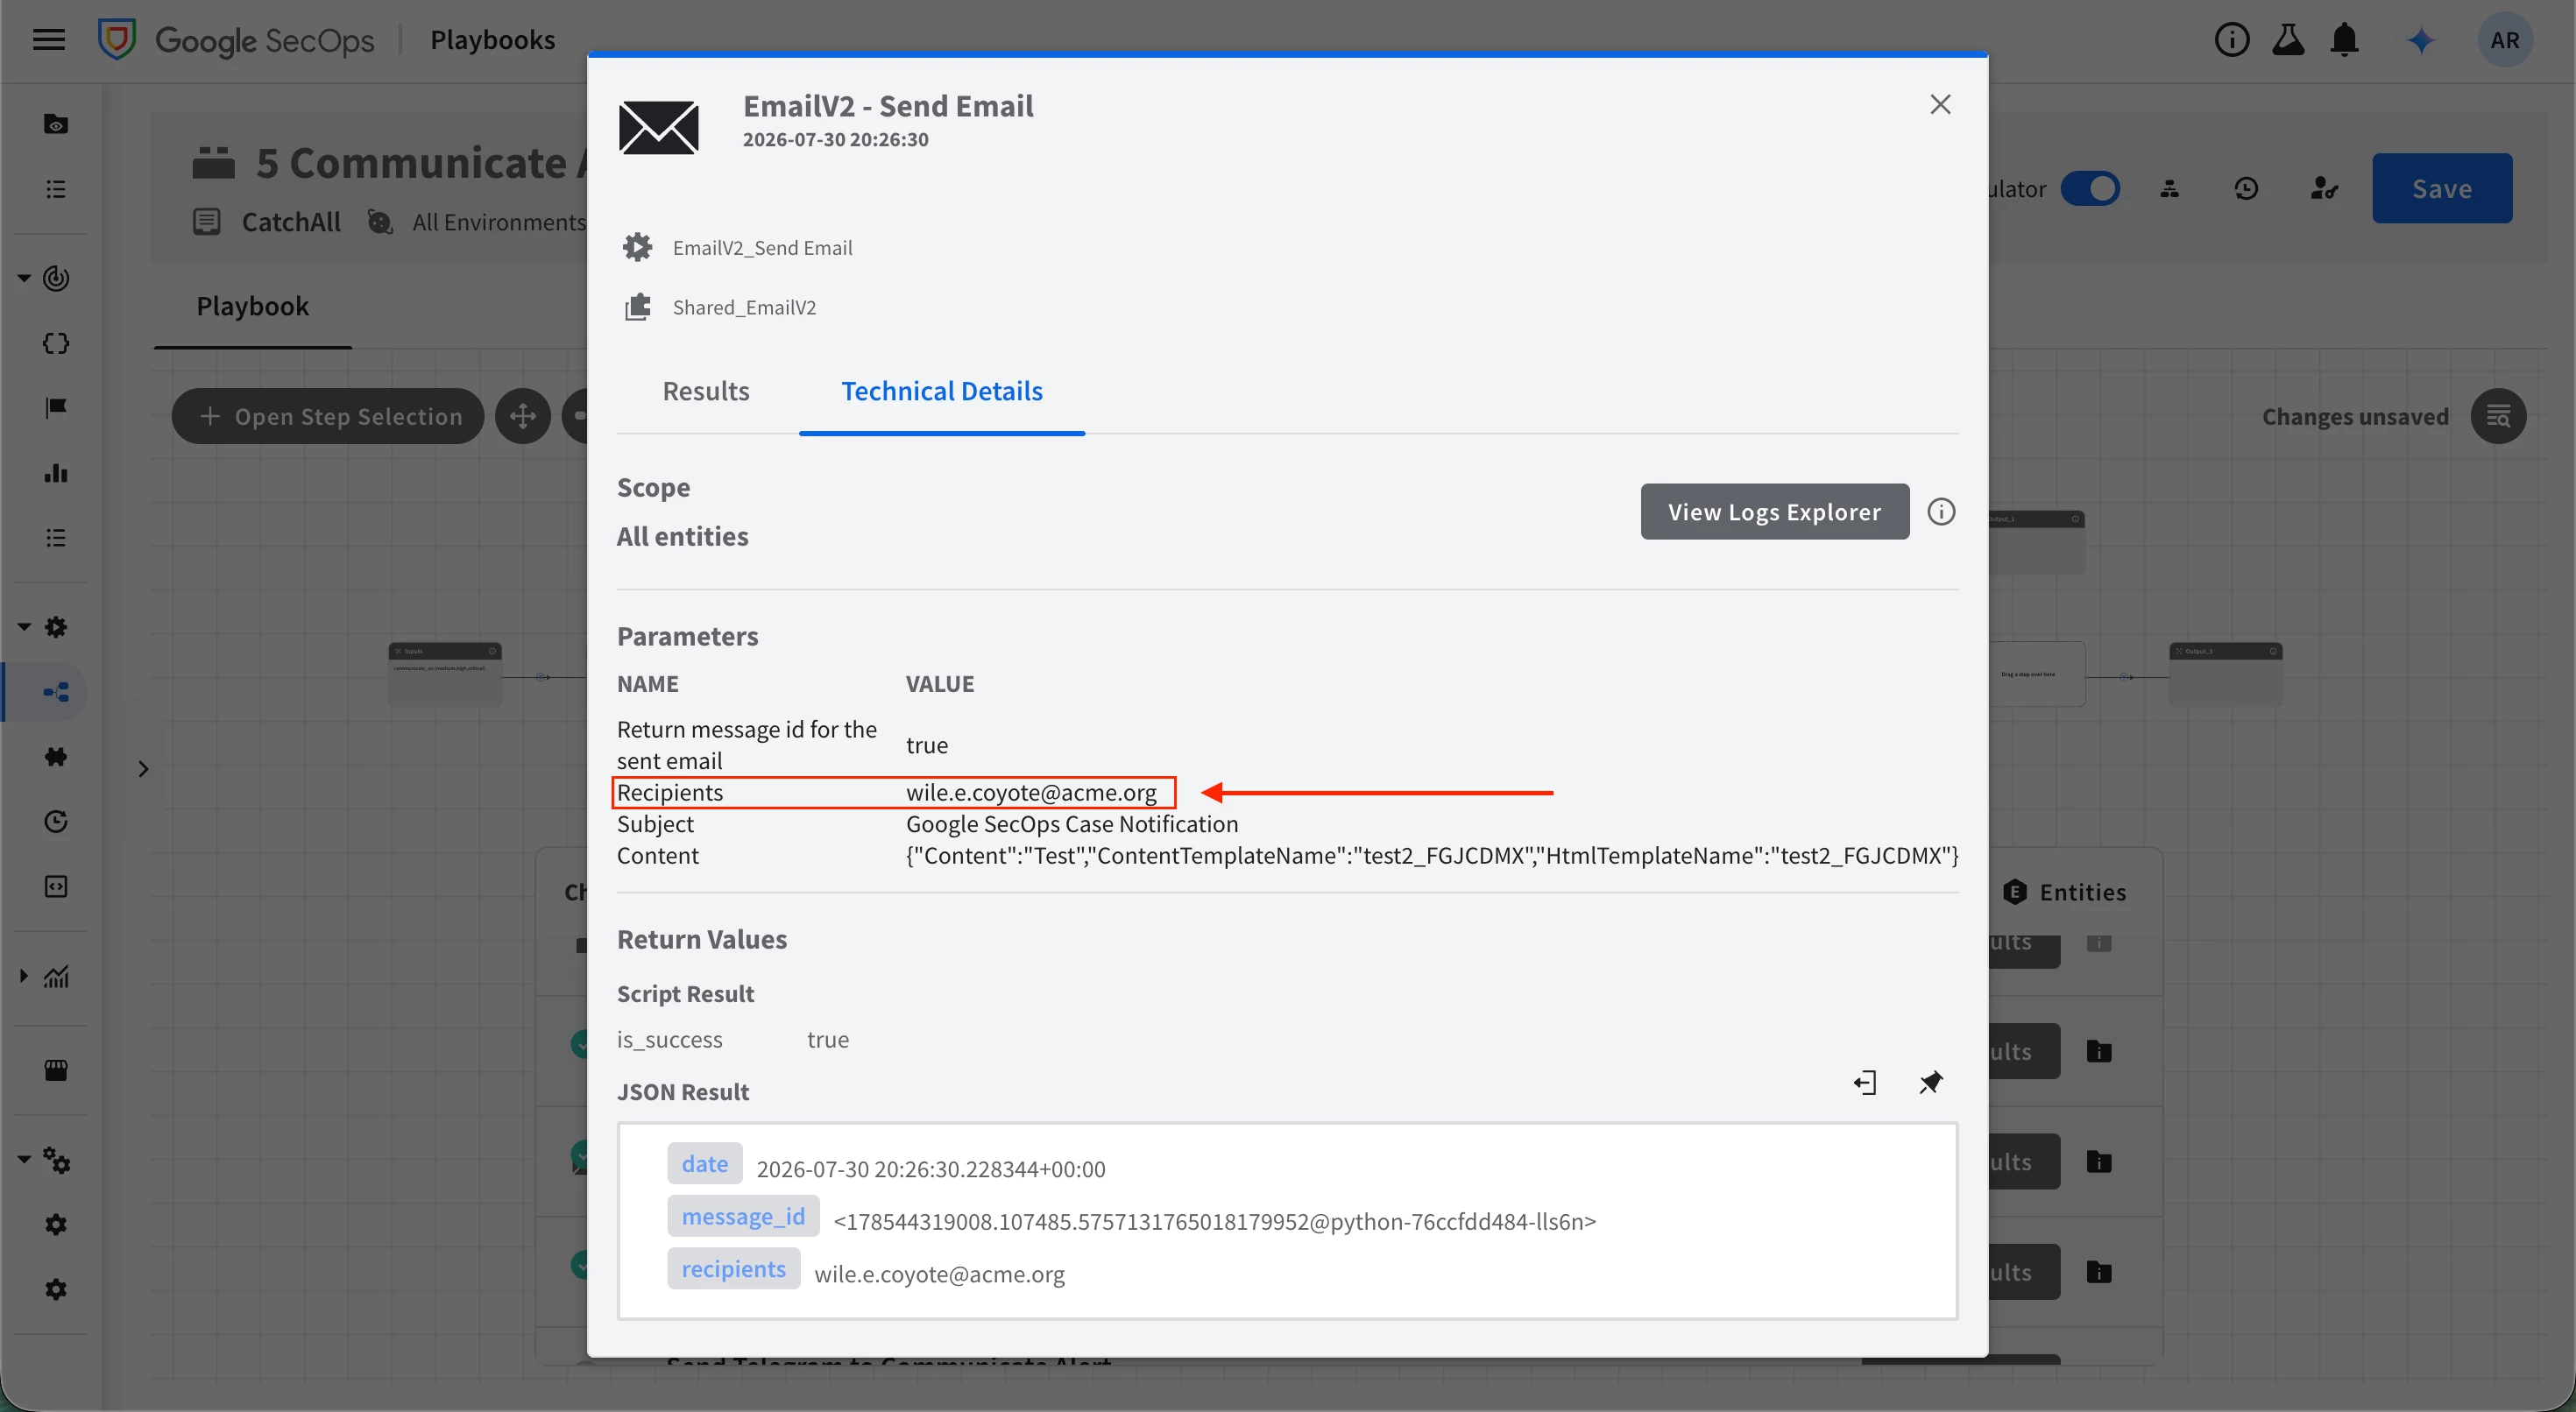The image size is (2576, 1412).
Task: Pin the JSON Result
Action: [x=1931, y=1082]
